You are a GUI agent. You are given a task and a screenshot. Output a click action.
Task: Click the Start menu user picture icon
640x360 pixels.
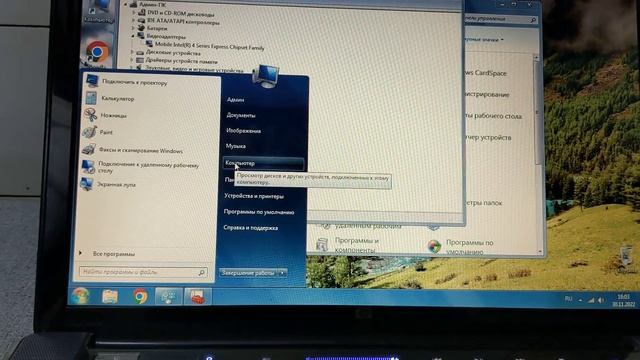point(266,76)
